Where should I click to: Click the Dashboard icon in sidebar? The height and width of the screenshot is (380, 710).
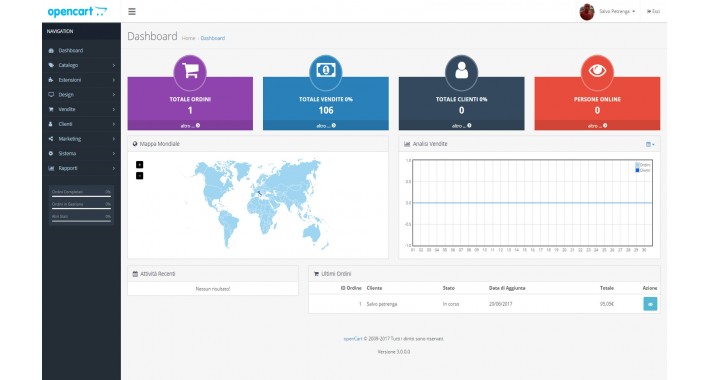pos(51,50)
